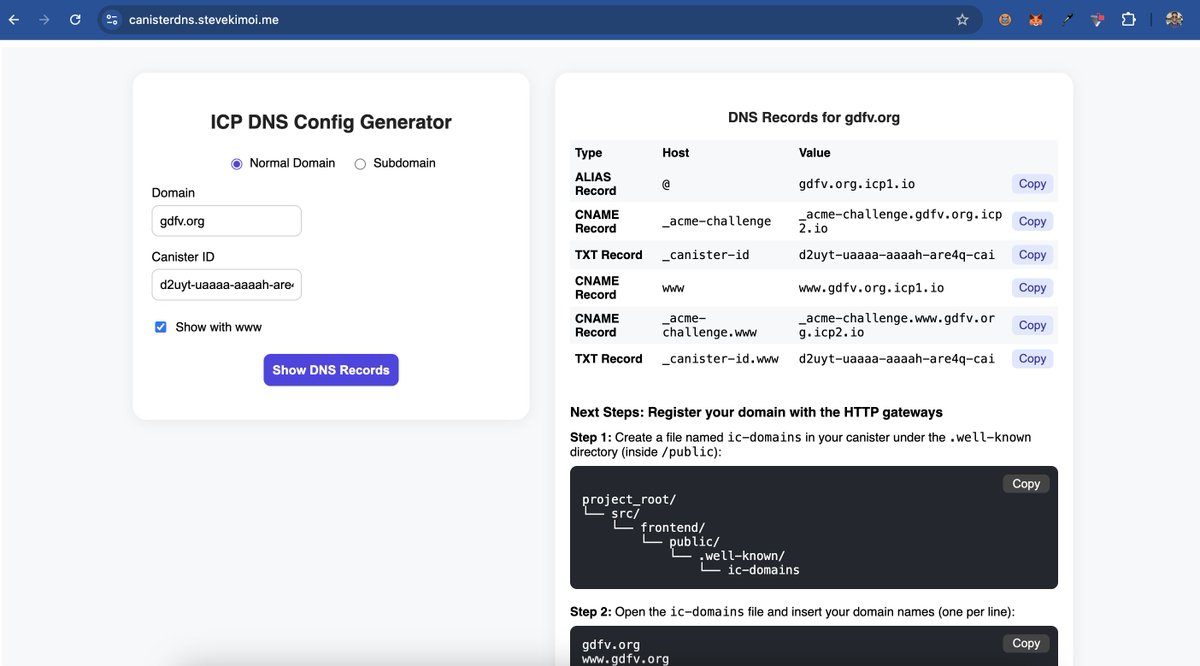This screenshot has height=666, width=1200.
Task: Go back with the browser back arrow
Action: pyautogui.click(x=14, y=19)
